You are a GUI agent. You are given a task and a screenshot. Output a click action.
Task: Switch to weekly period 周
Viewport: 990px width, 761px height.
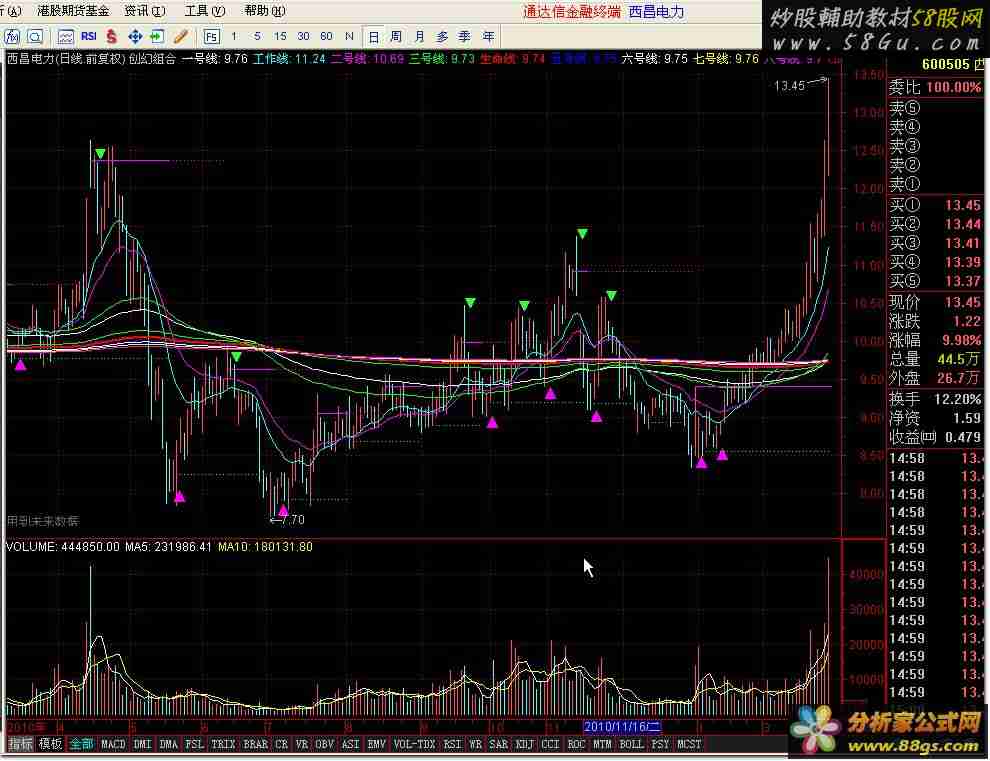396,36
